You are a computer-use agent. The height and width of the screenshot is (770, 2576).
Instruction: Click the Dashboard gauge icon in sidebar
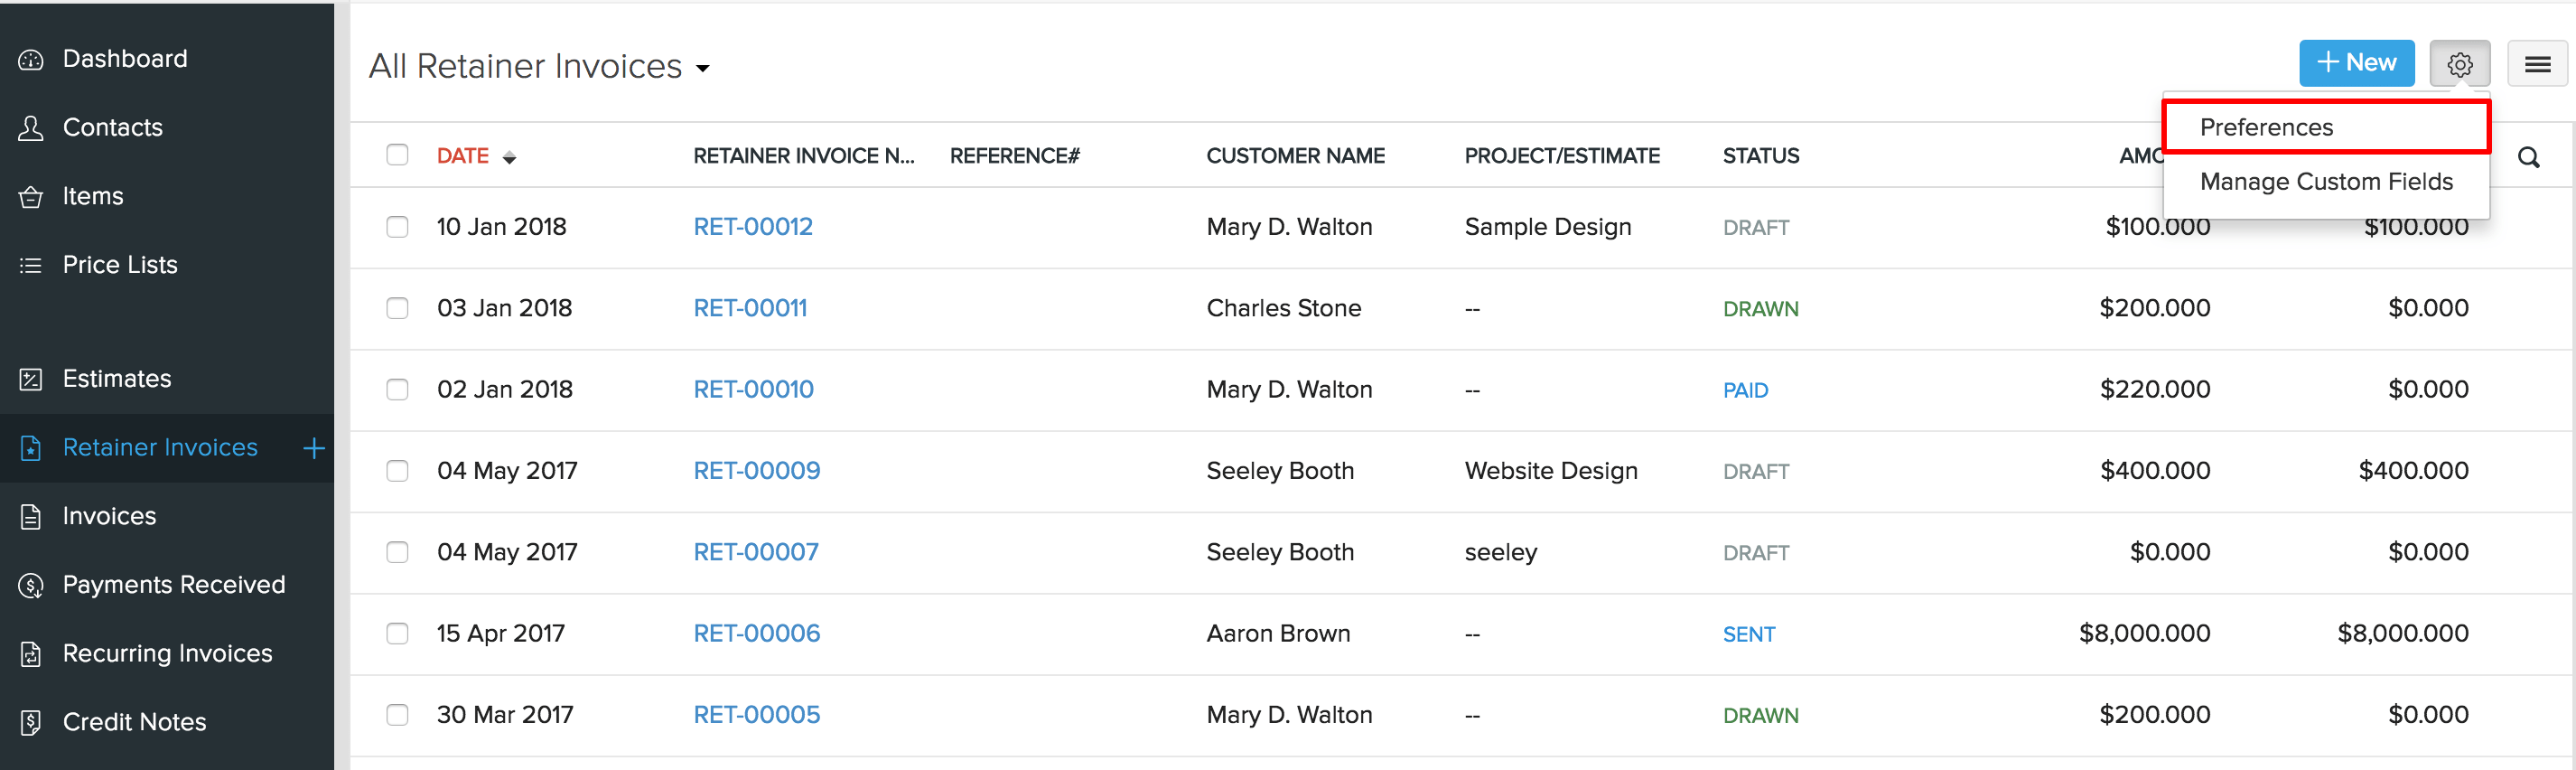31,60
